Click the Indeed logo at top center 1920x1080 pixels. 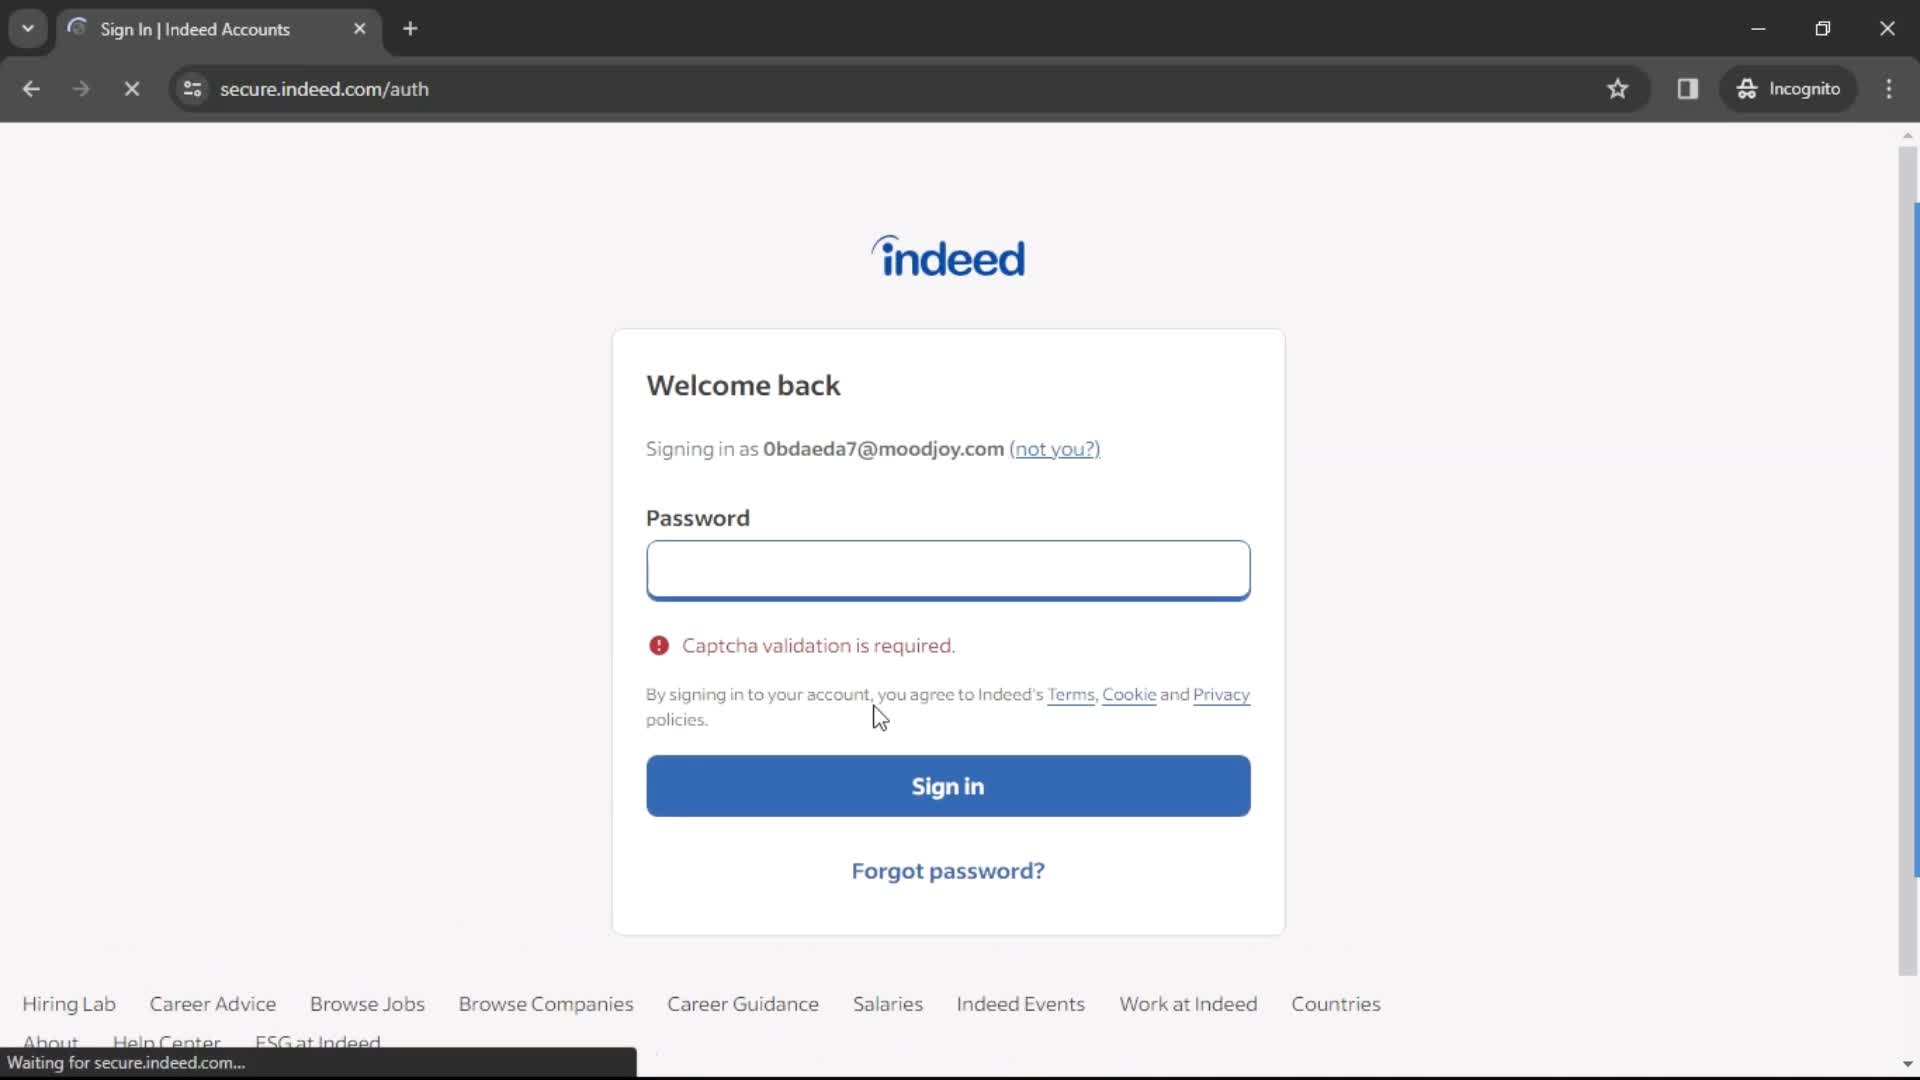[948, 256]
